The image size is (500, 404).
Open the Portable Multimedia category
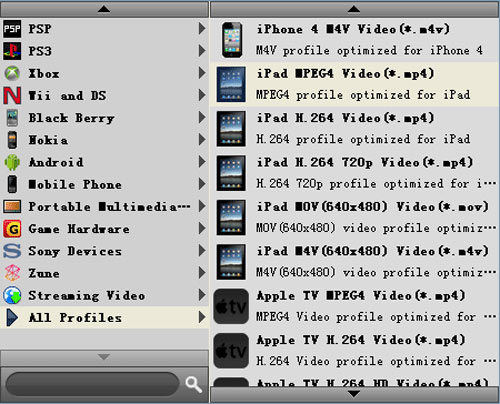tap(104, 207)
